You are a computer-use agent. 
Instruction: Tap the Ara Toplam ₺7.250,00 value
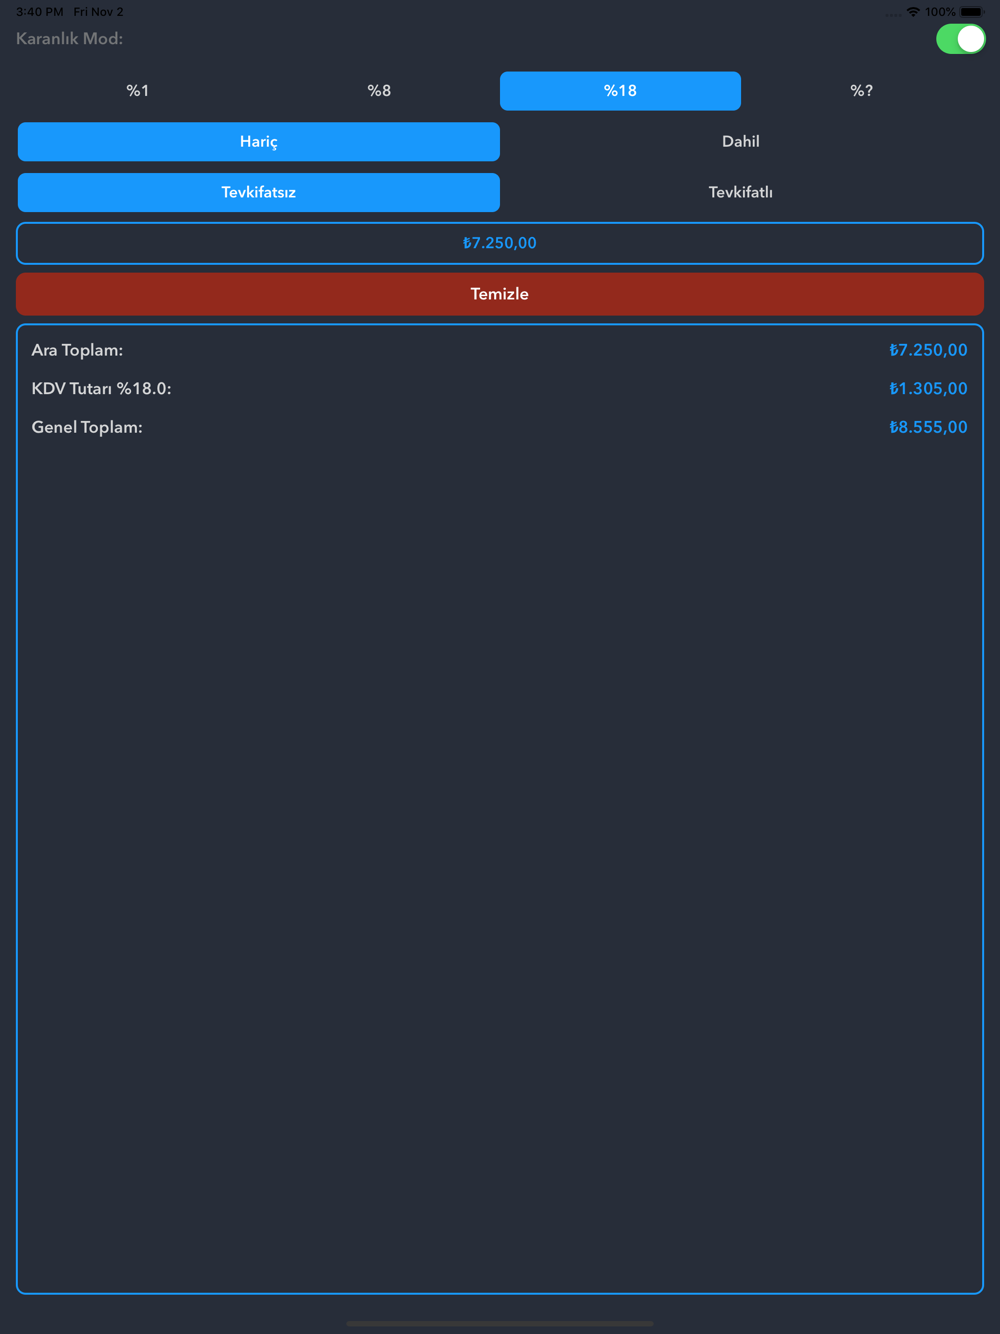928,350
